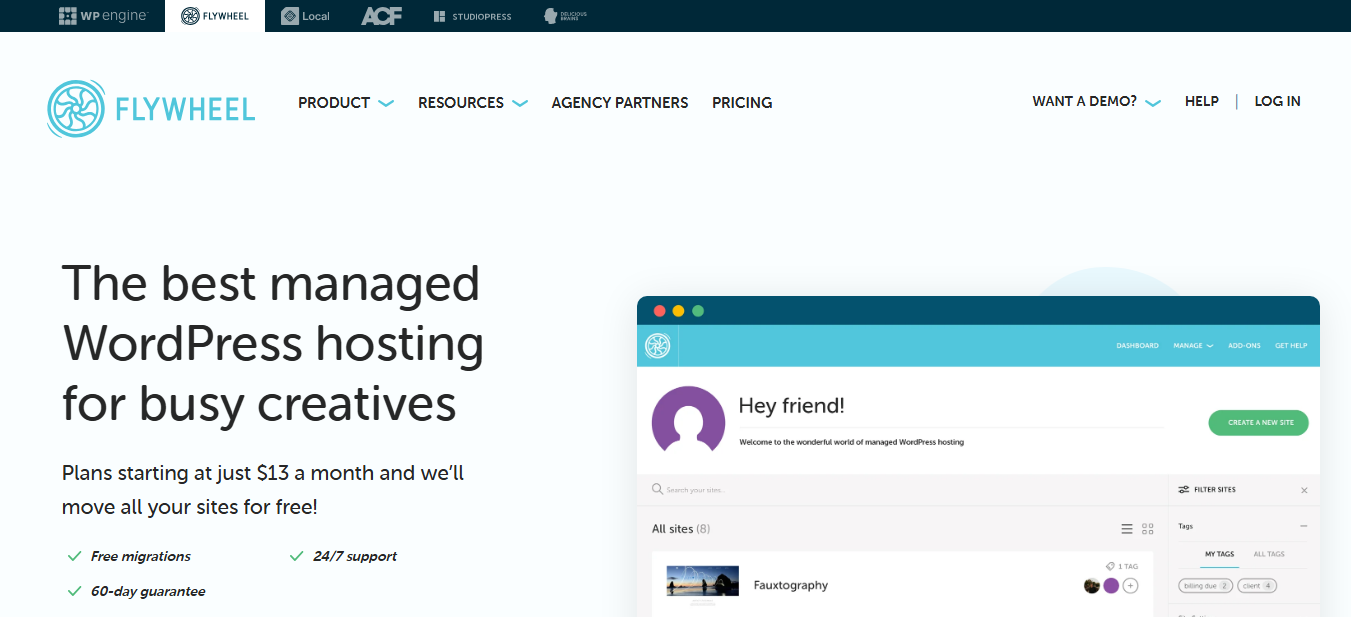The width and height of the screenshot is (1351, 617).
Task: Click the Flywheel logo in main header
Action: tap(151, 108)
